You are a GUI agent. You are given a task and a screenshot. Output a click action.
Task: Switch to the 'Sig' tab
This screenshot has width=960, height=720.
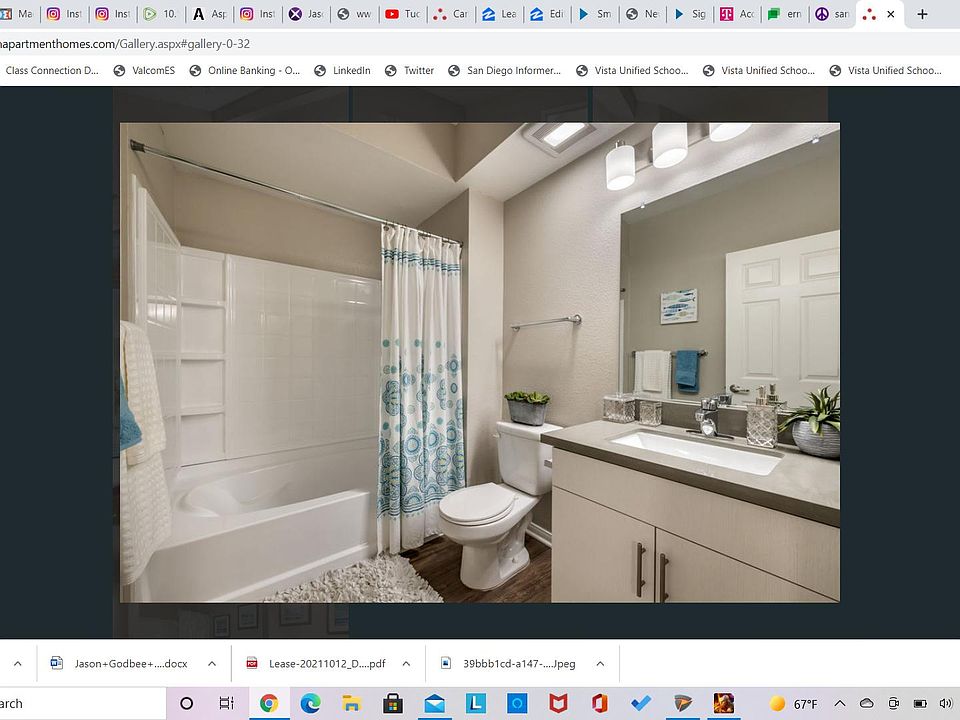(691, 13)
